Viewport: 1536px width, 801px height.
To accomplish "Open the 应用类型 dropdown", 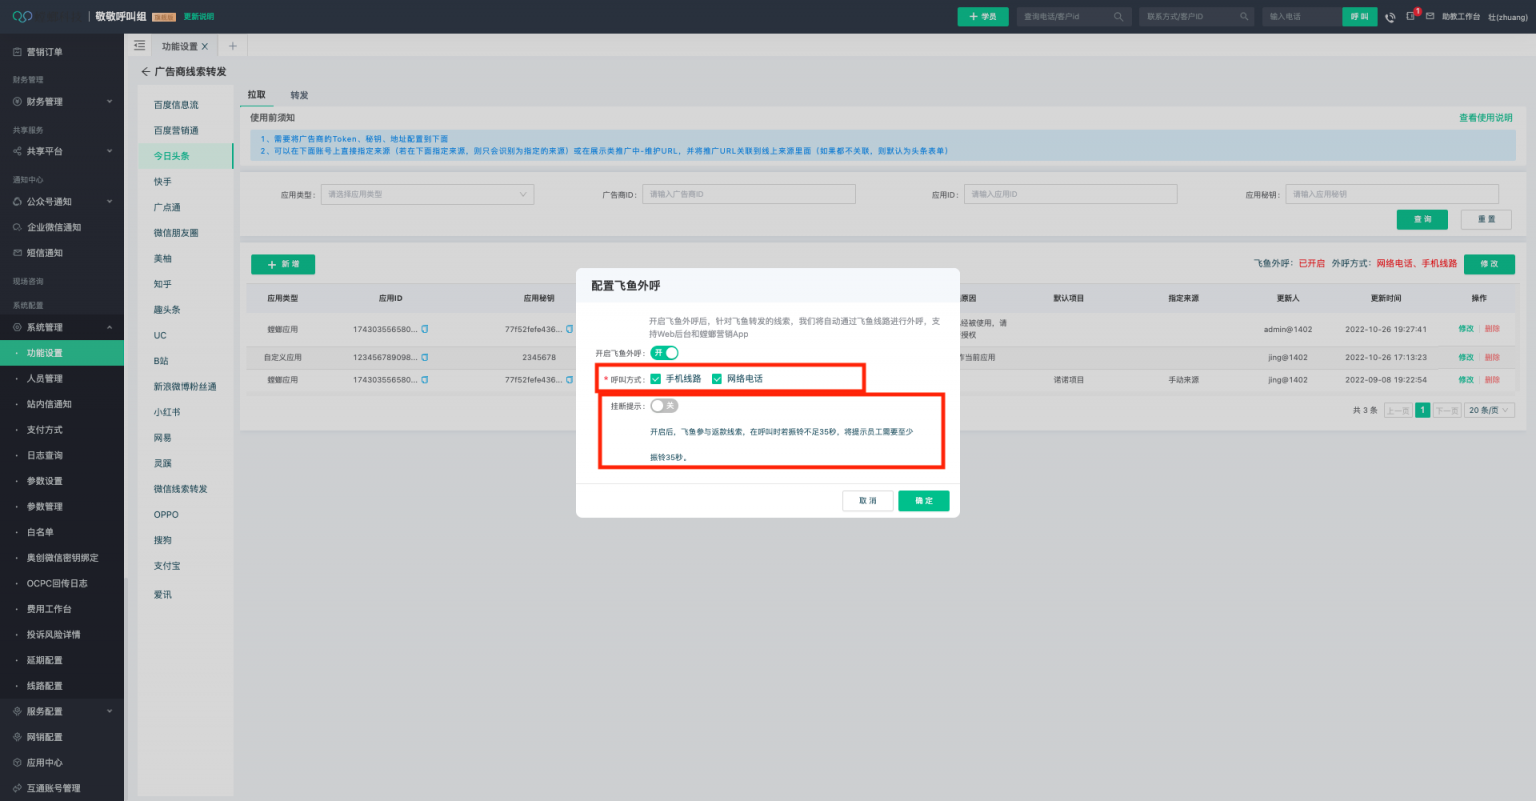I will 427,194.
